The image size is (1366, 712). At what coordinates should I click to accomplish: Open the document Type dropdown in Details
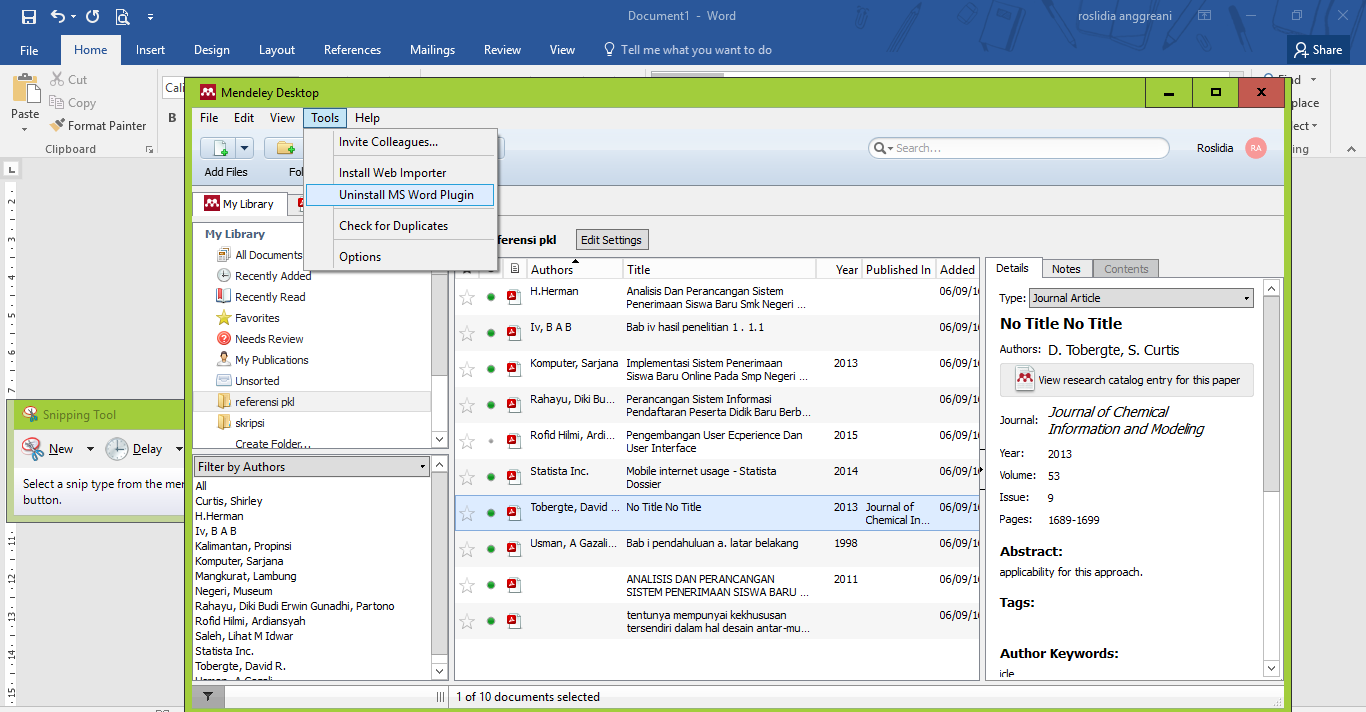click(1141, 298)
